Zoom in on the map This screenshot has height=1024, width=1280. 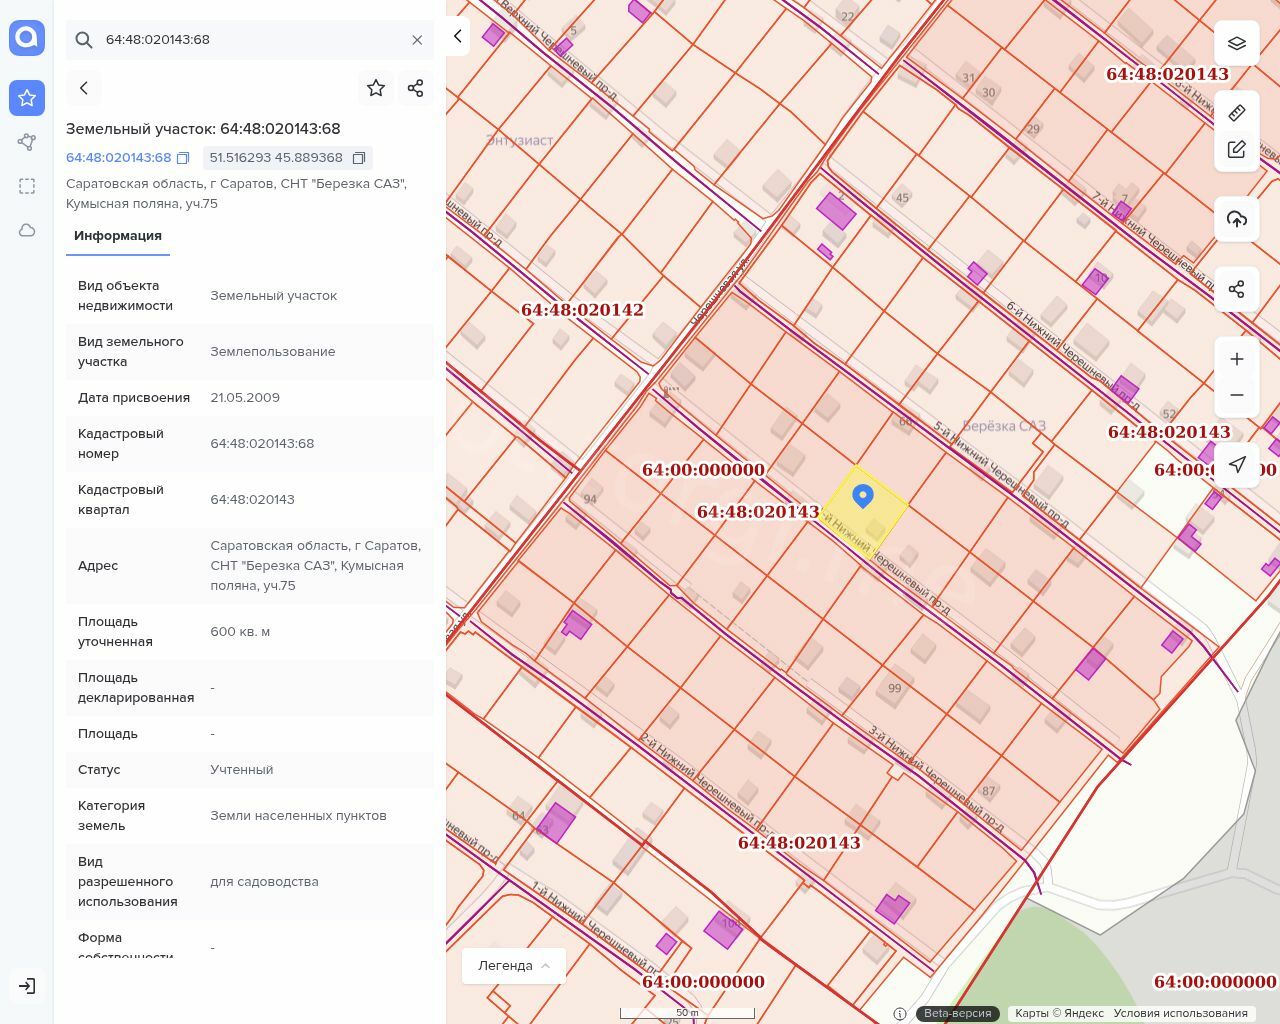1237,359
